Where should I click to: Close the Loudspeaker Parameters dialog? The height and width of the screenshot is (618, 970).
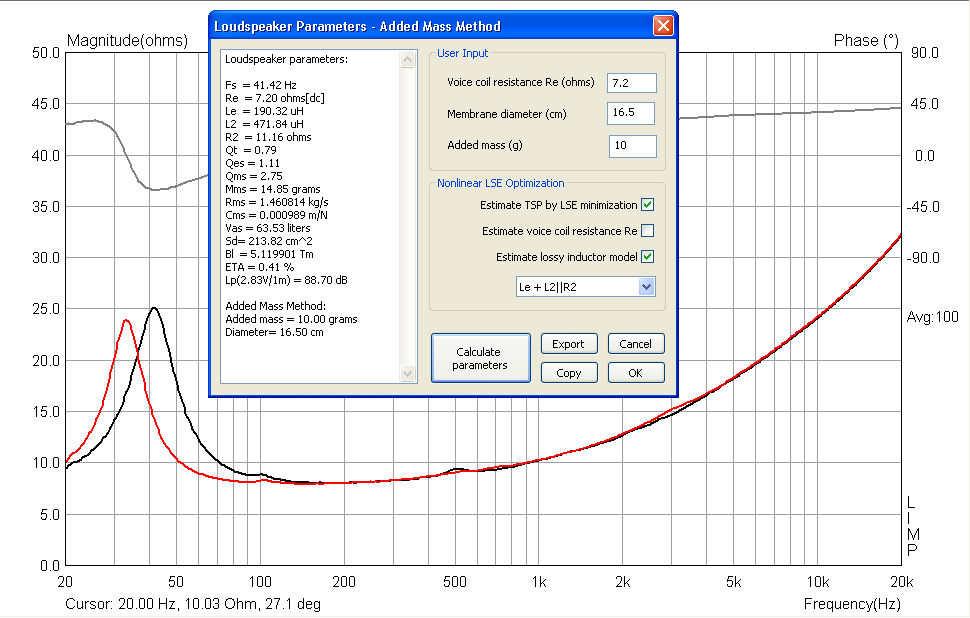pos(663,26)
